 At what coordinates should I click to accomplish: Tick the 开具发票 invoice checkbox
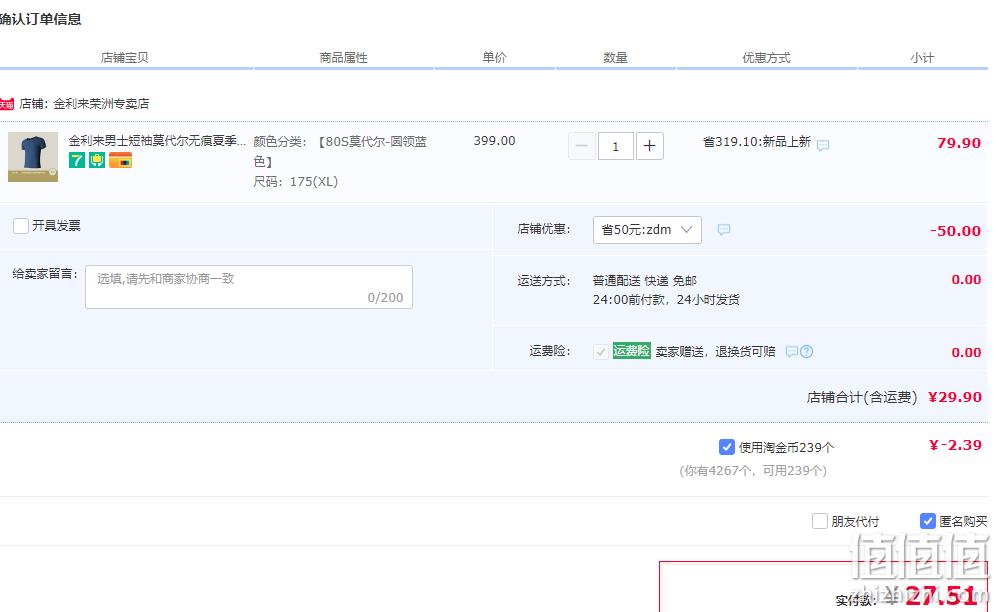pyautogui.click(x=21, y=225)
